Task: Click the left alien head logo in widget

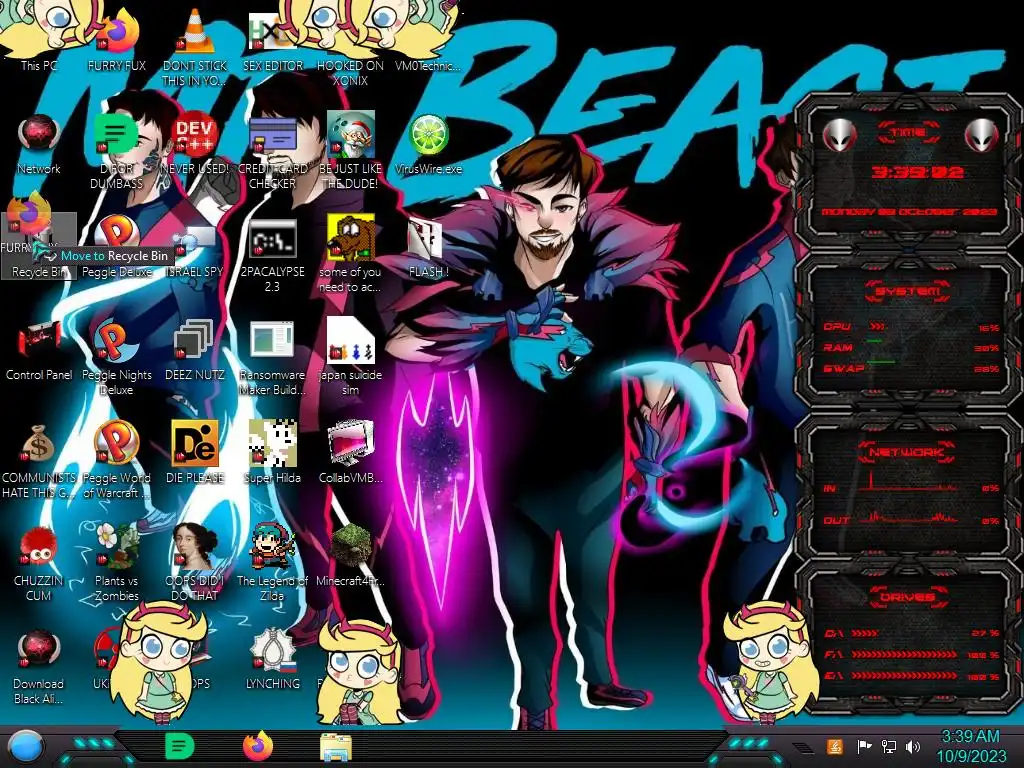Action: 839,136
